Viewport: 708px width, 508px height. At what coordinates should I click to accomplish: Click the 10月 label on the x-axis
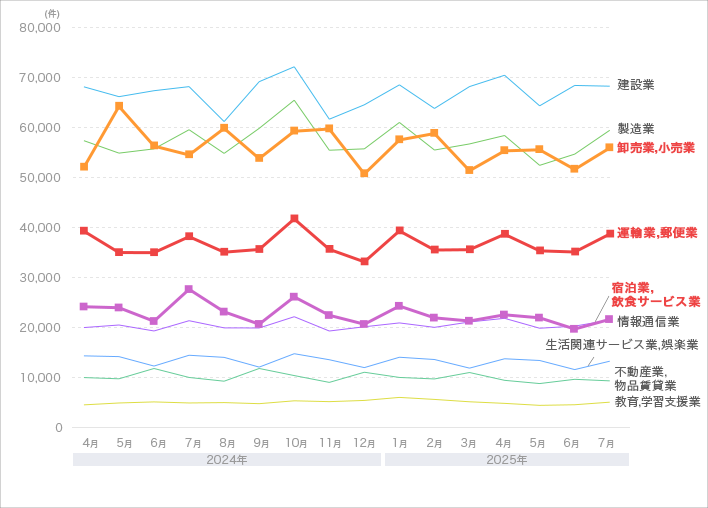[294, 441]
